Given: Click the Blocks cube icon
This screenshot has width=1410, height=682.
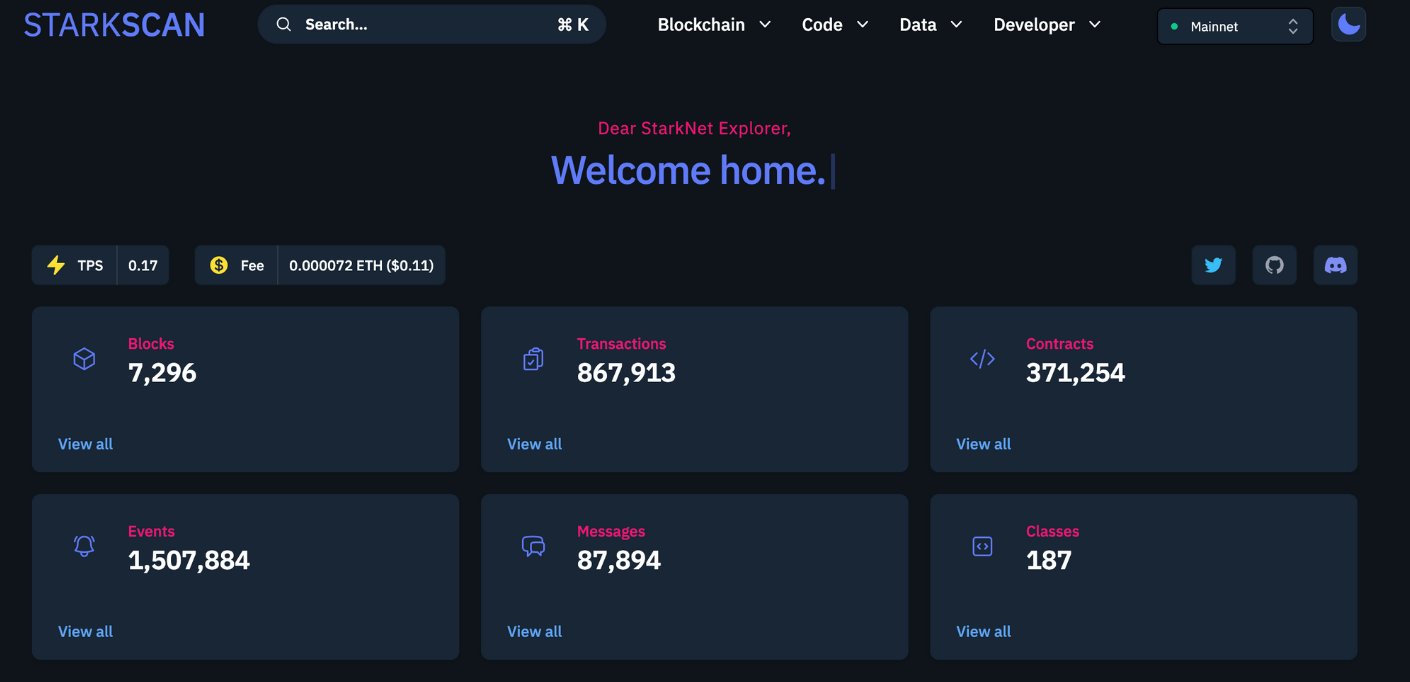Looking at the screenshot, I should (84, 359).
